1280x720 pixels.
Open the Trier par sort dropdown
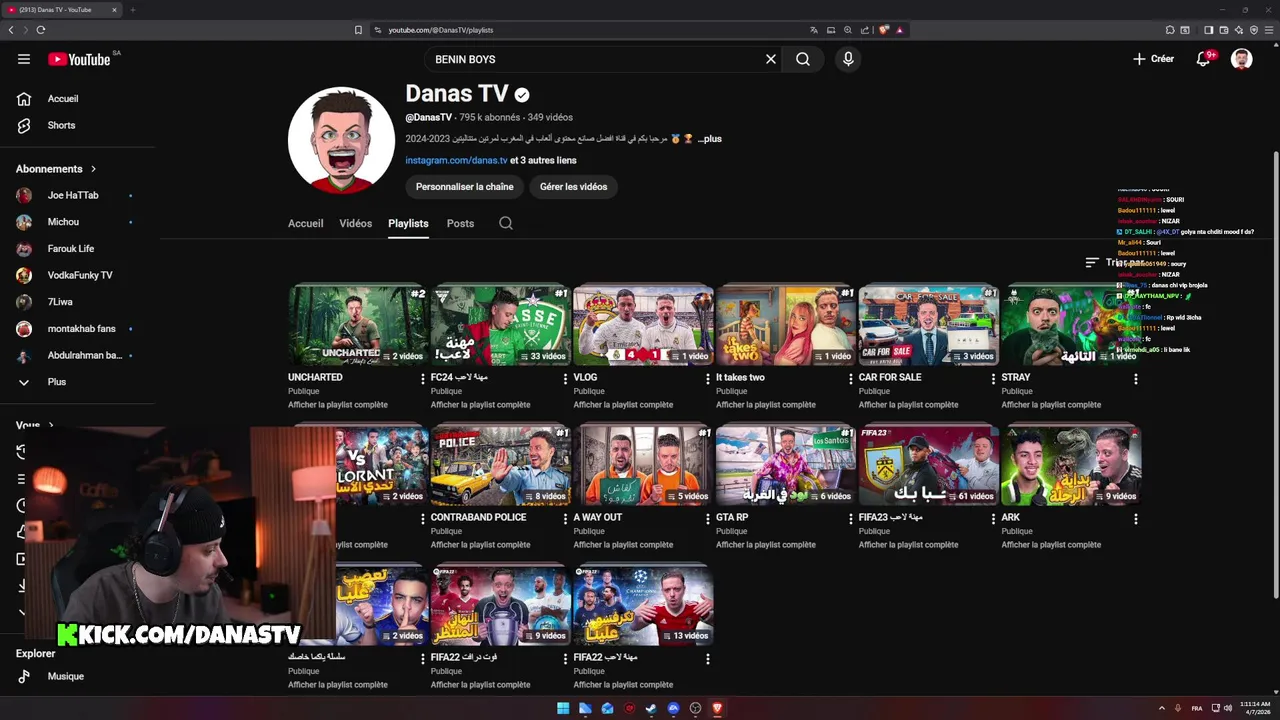1114,262
